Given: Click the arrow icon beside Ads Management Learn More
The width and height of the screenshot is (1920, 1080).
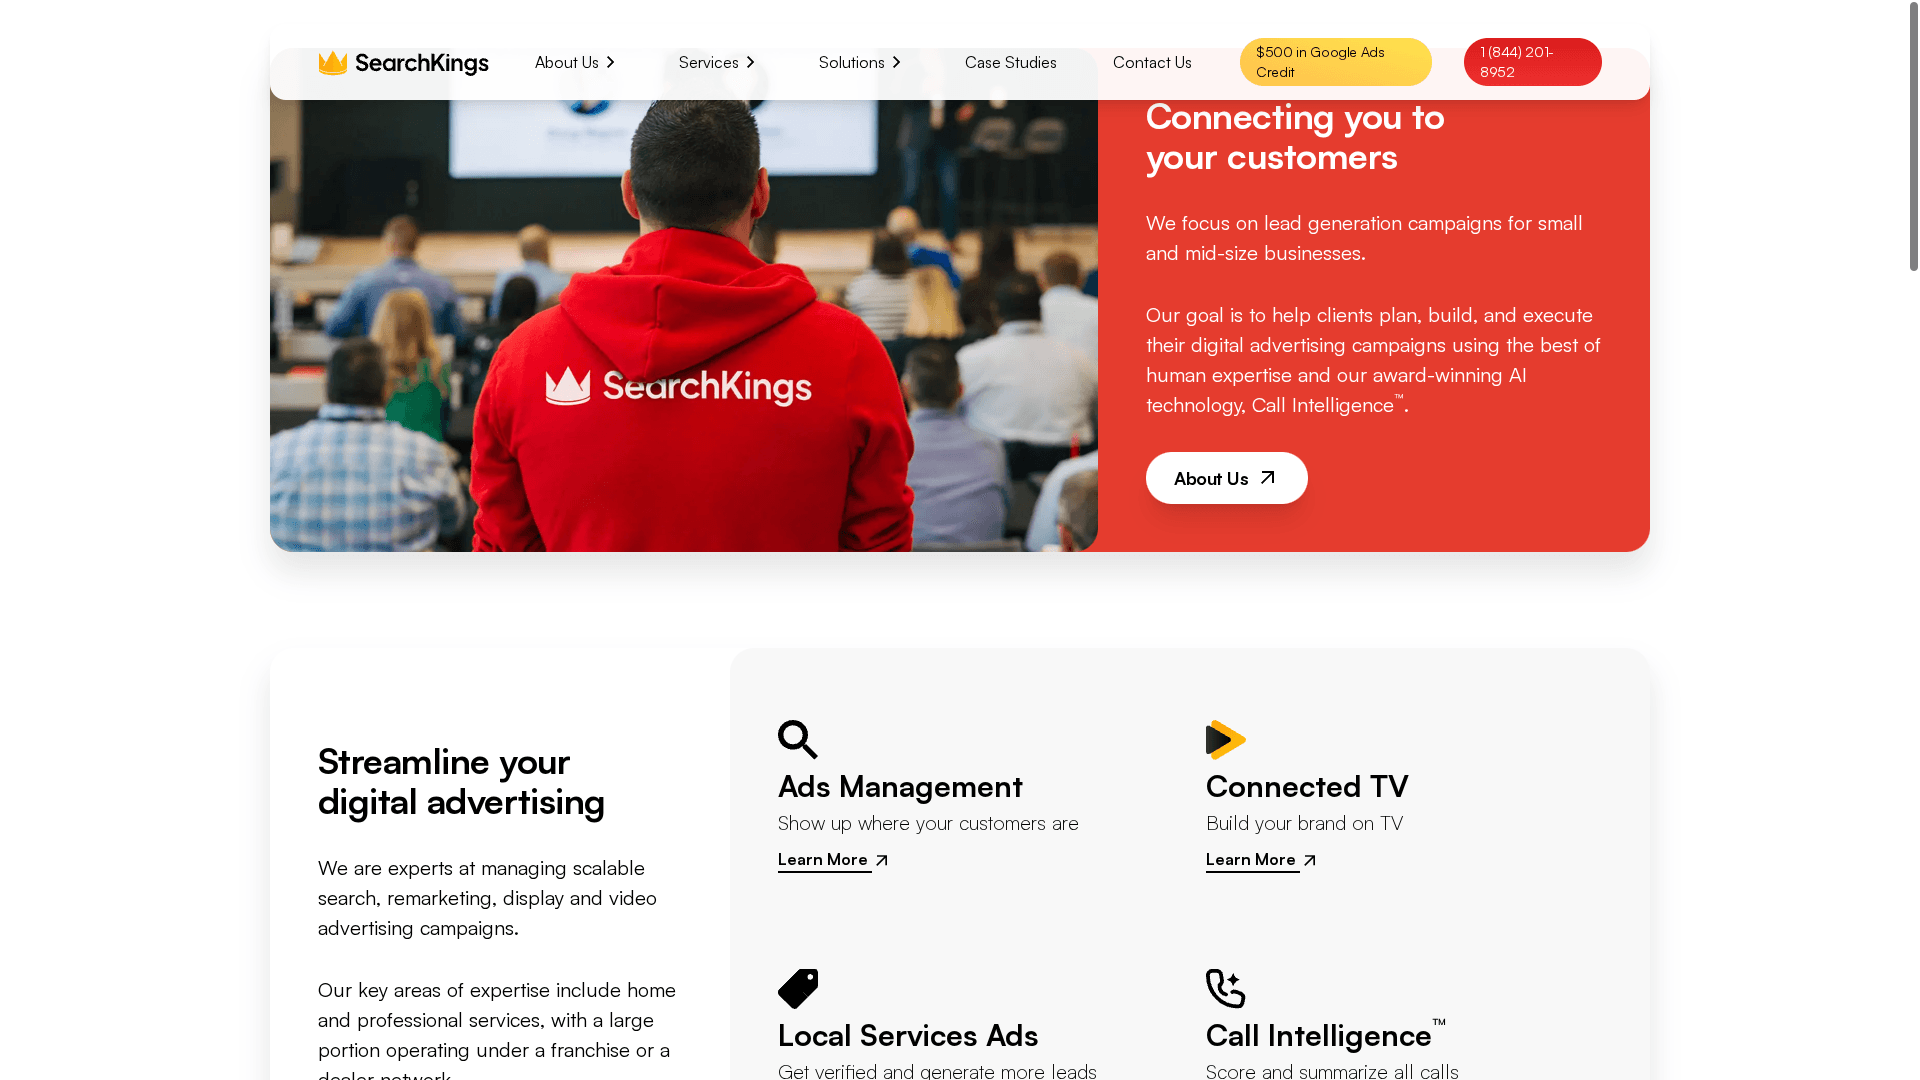Looking at the screenshot, I should [x=881, y=860].
